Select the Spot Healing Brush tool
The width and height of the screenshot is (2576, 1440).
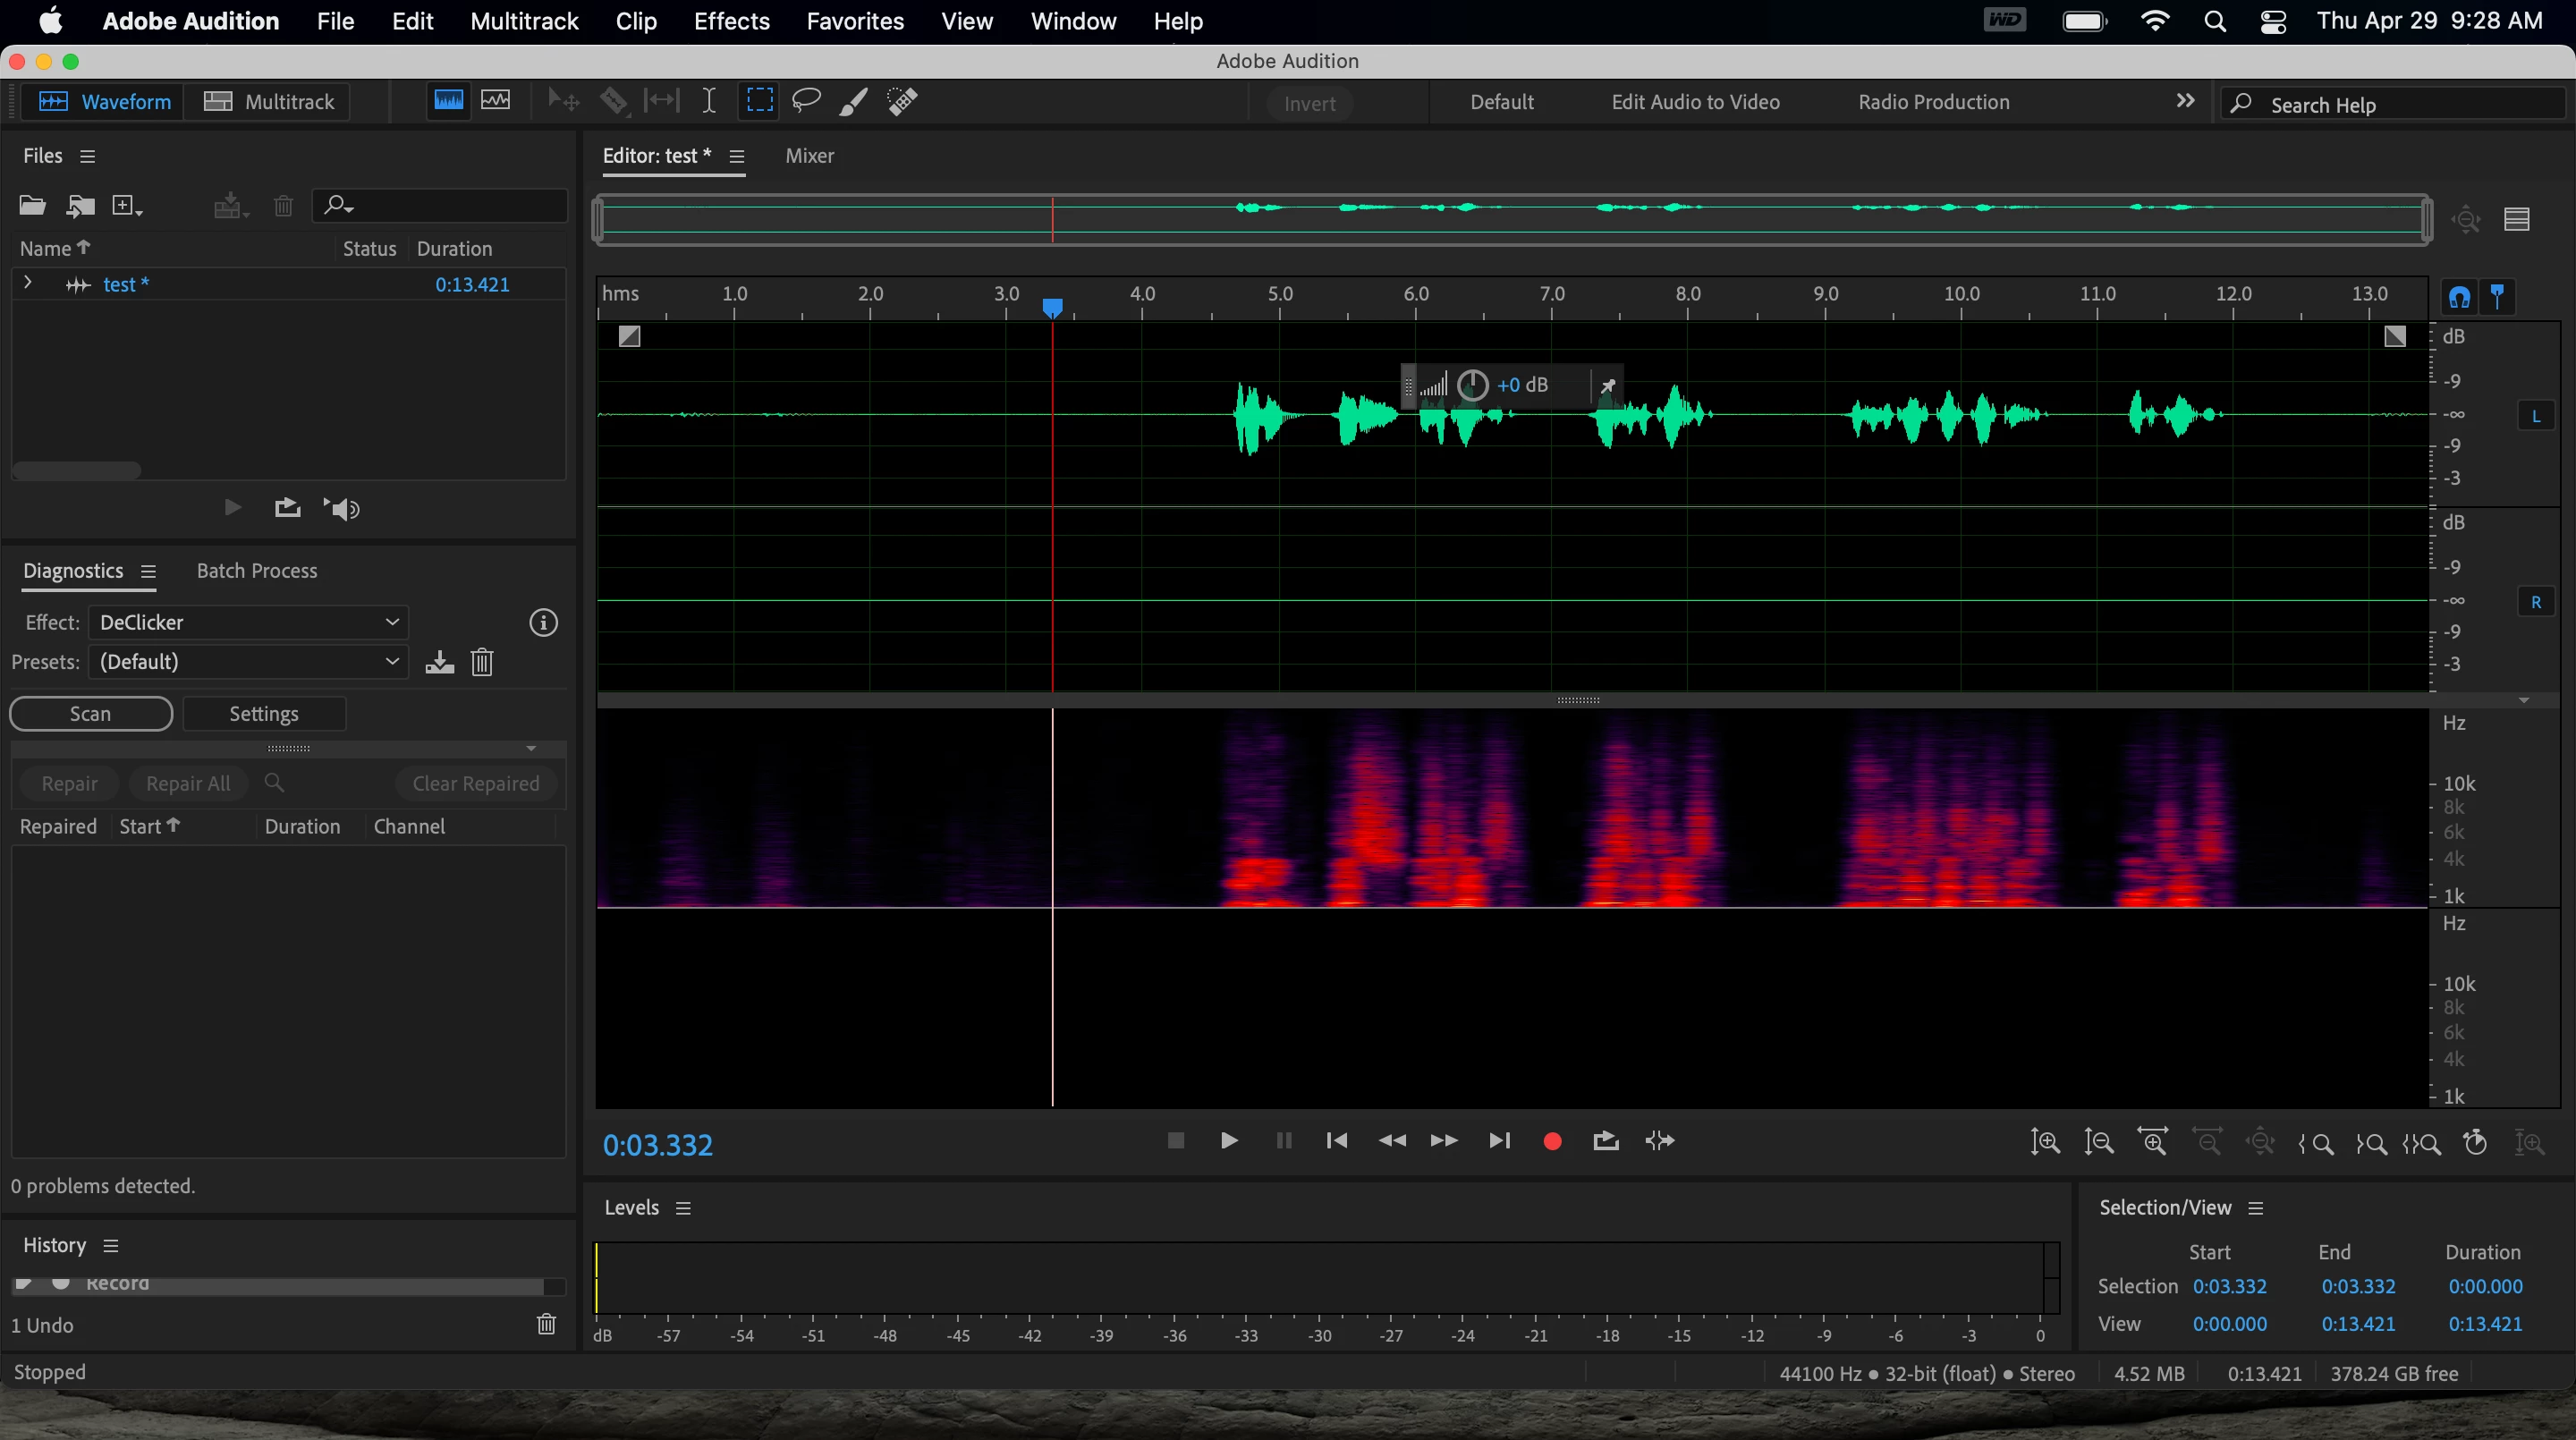902,101
